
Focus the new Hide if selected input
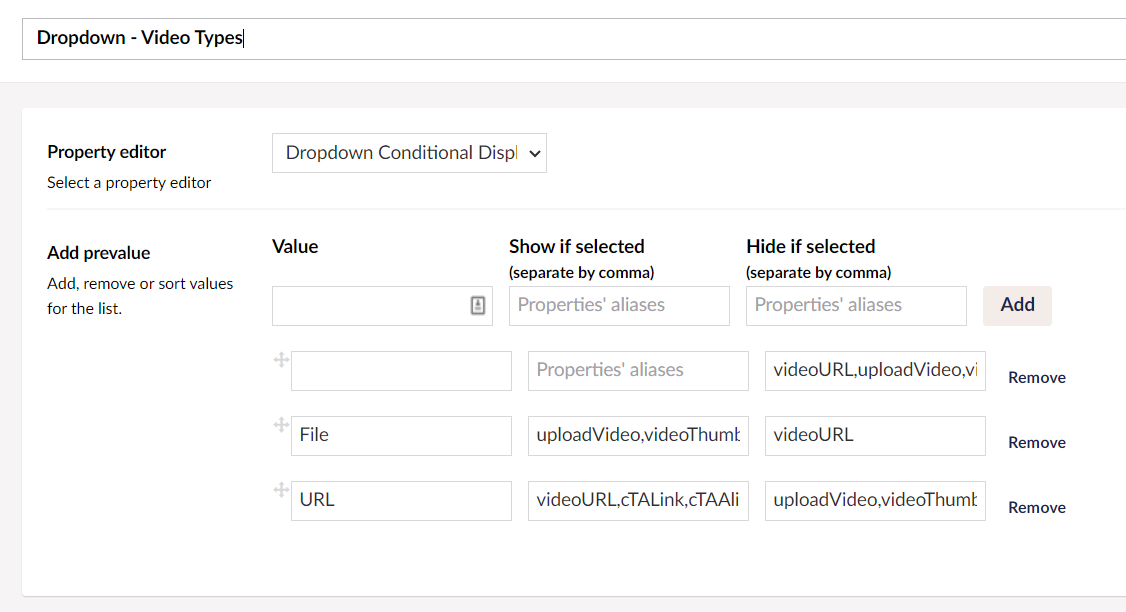pyautogui.click(x=856, y=306)
